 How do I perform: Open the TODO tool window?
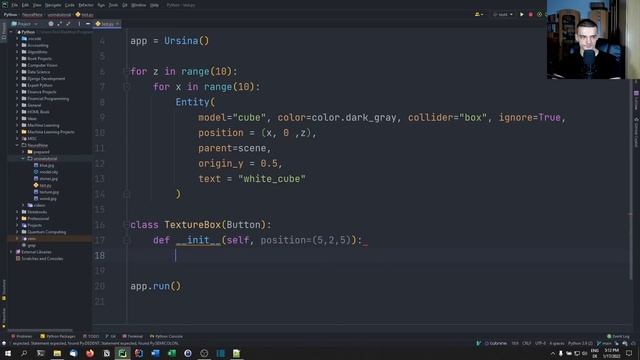click(91, 336)
